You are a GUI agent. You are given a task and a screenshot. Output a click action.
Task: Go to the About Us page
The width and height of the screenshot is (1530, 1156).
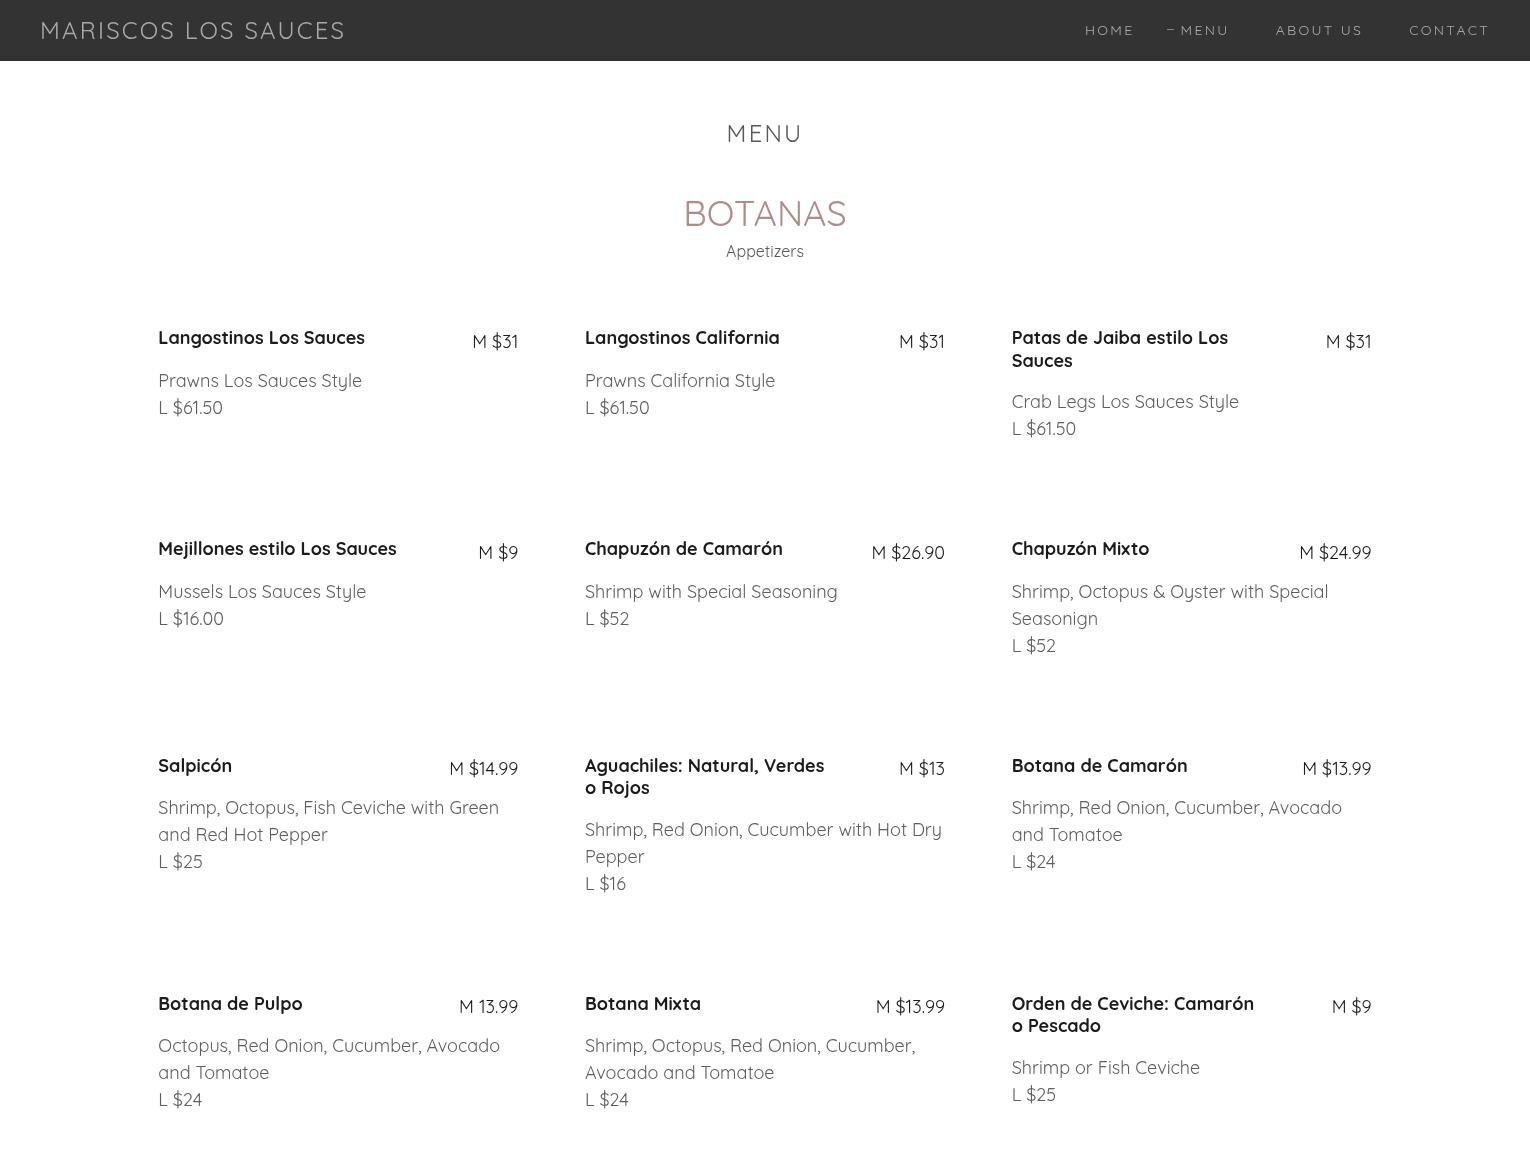point(1318,31)
